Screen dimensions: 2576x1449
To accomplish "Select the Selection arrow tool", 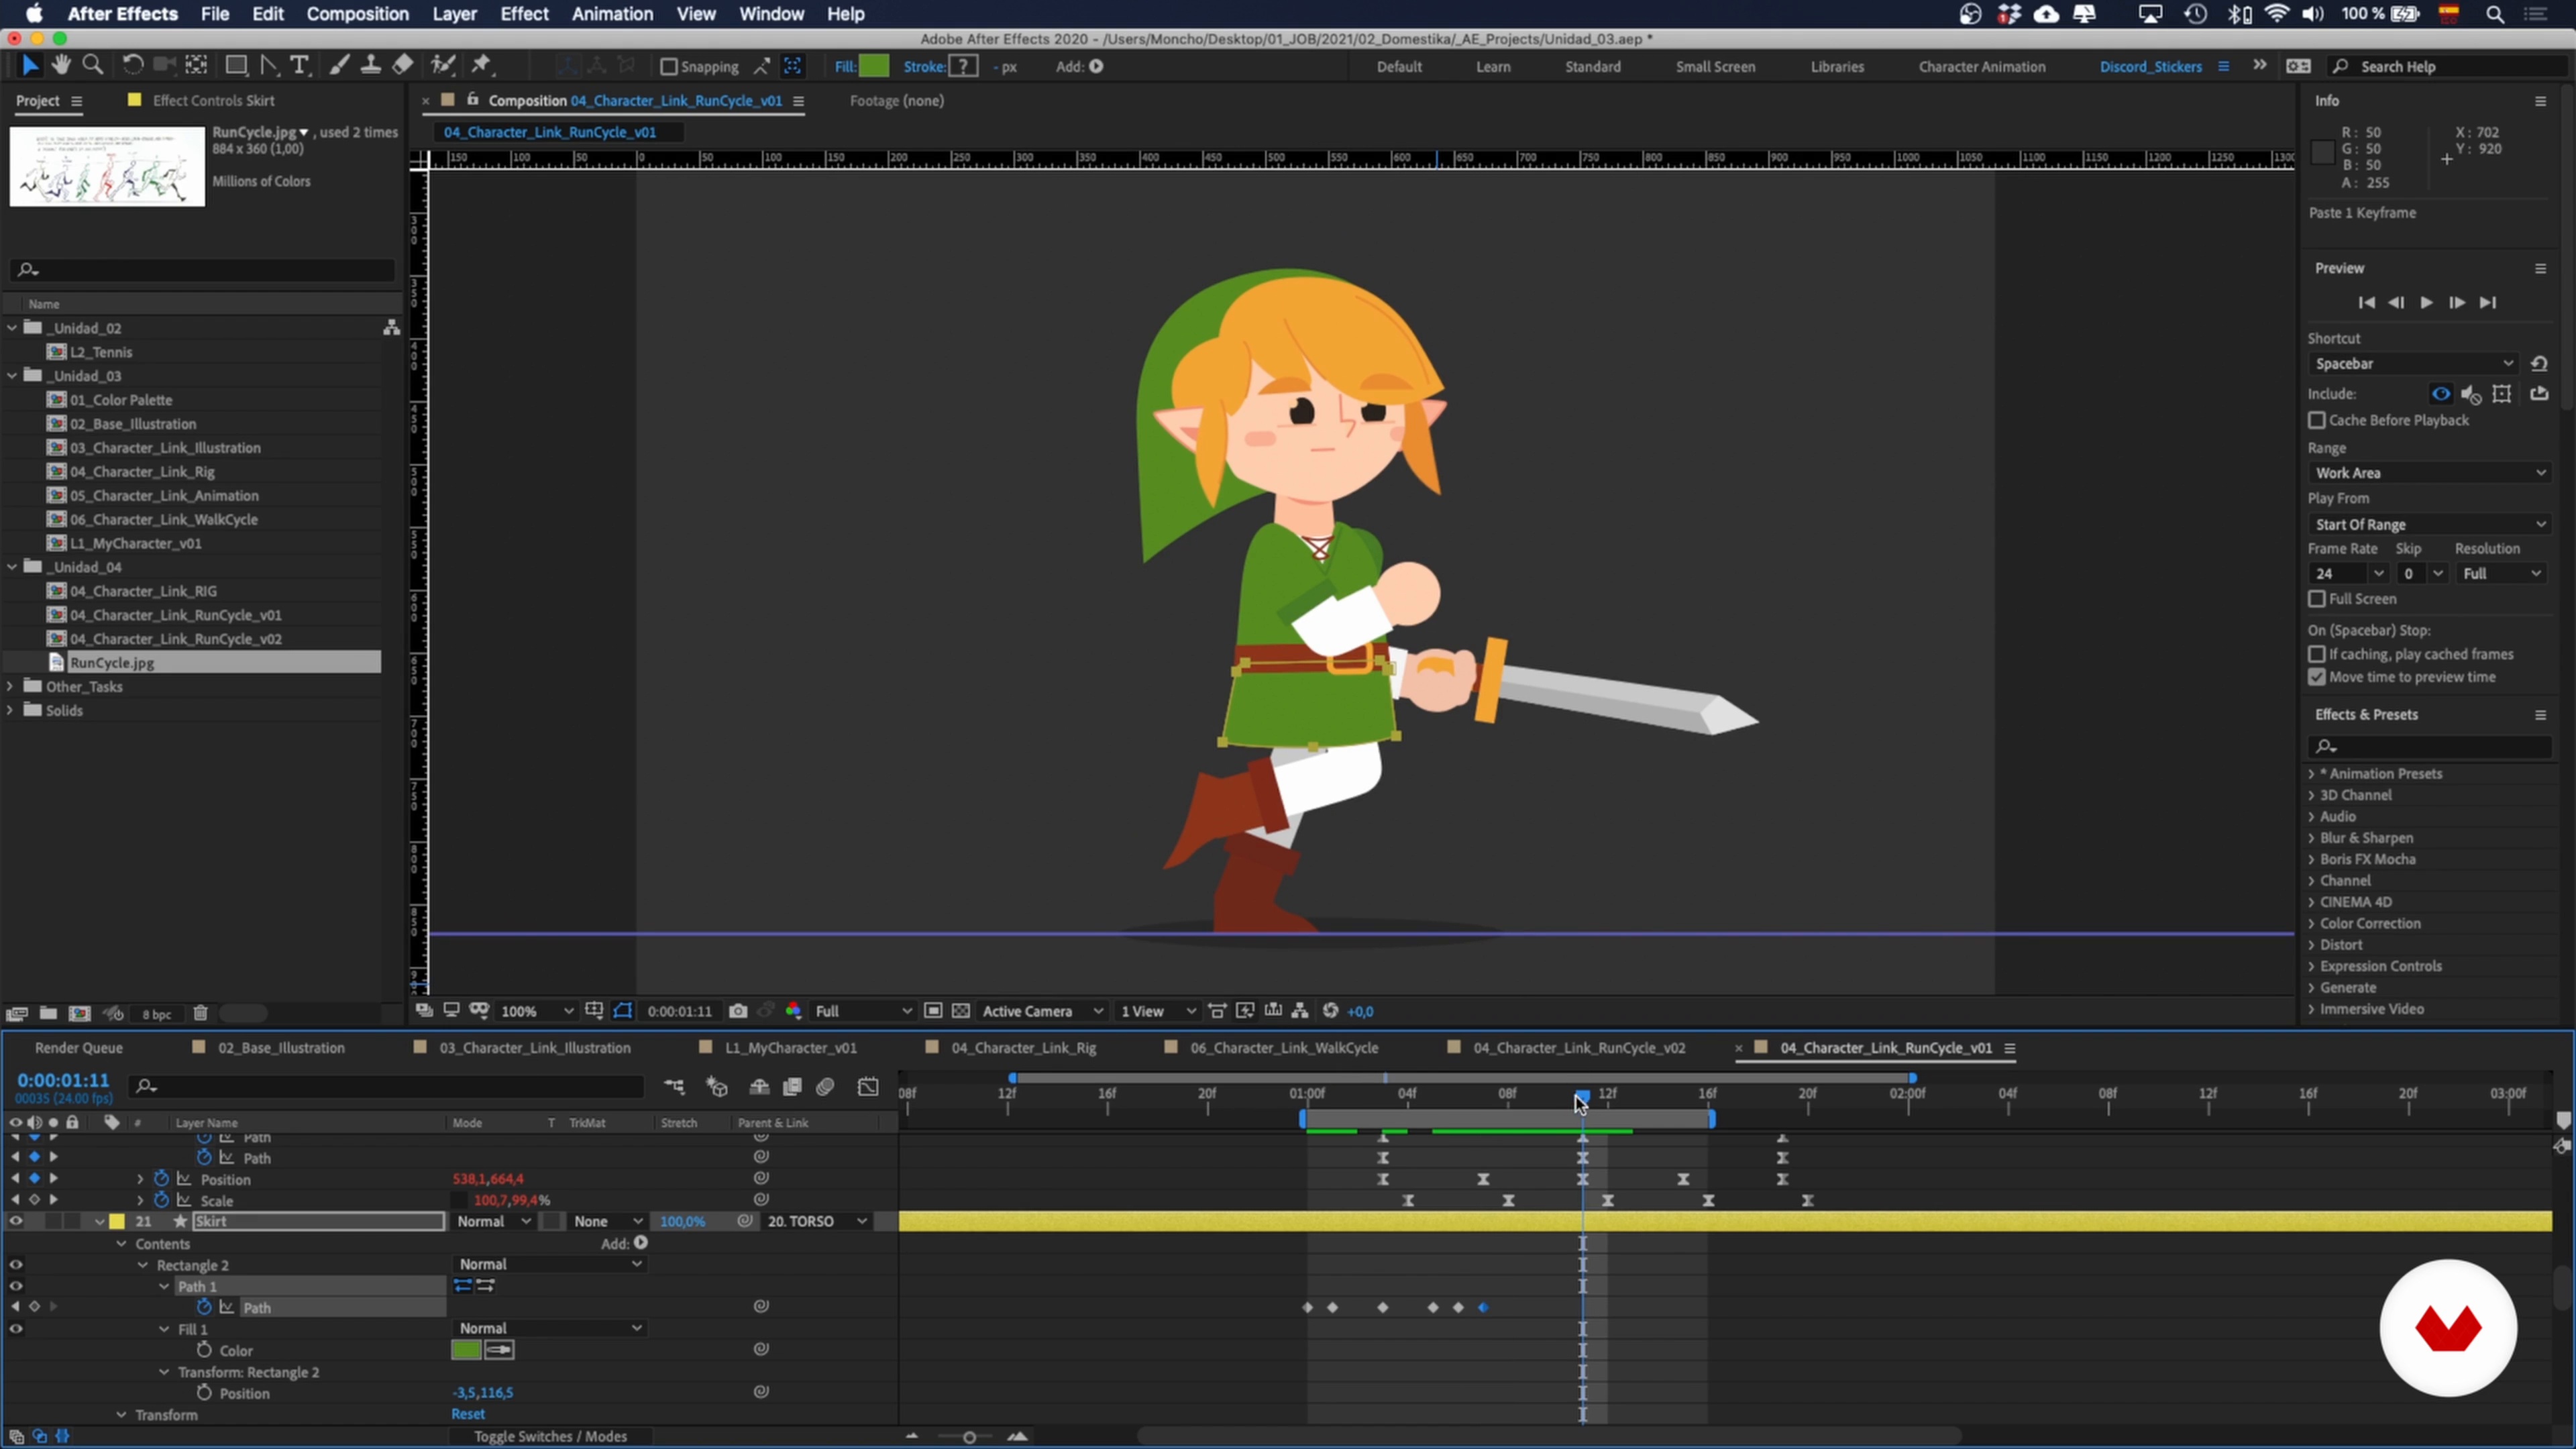I will point(30,66).
